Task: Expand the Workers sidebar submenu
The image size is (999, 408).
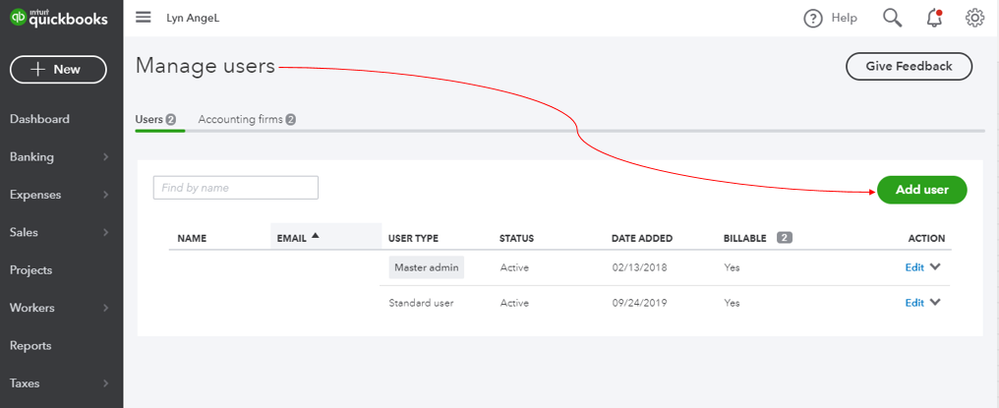Action: pyautogui.click(x=106, y=308)
